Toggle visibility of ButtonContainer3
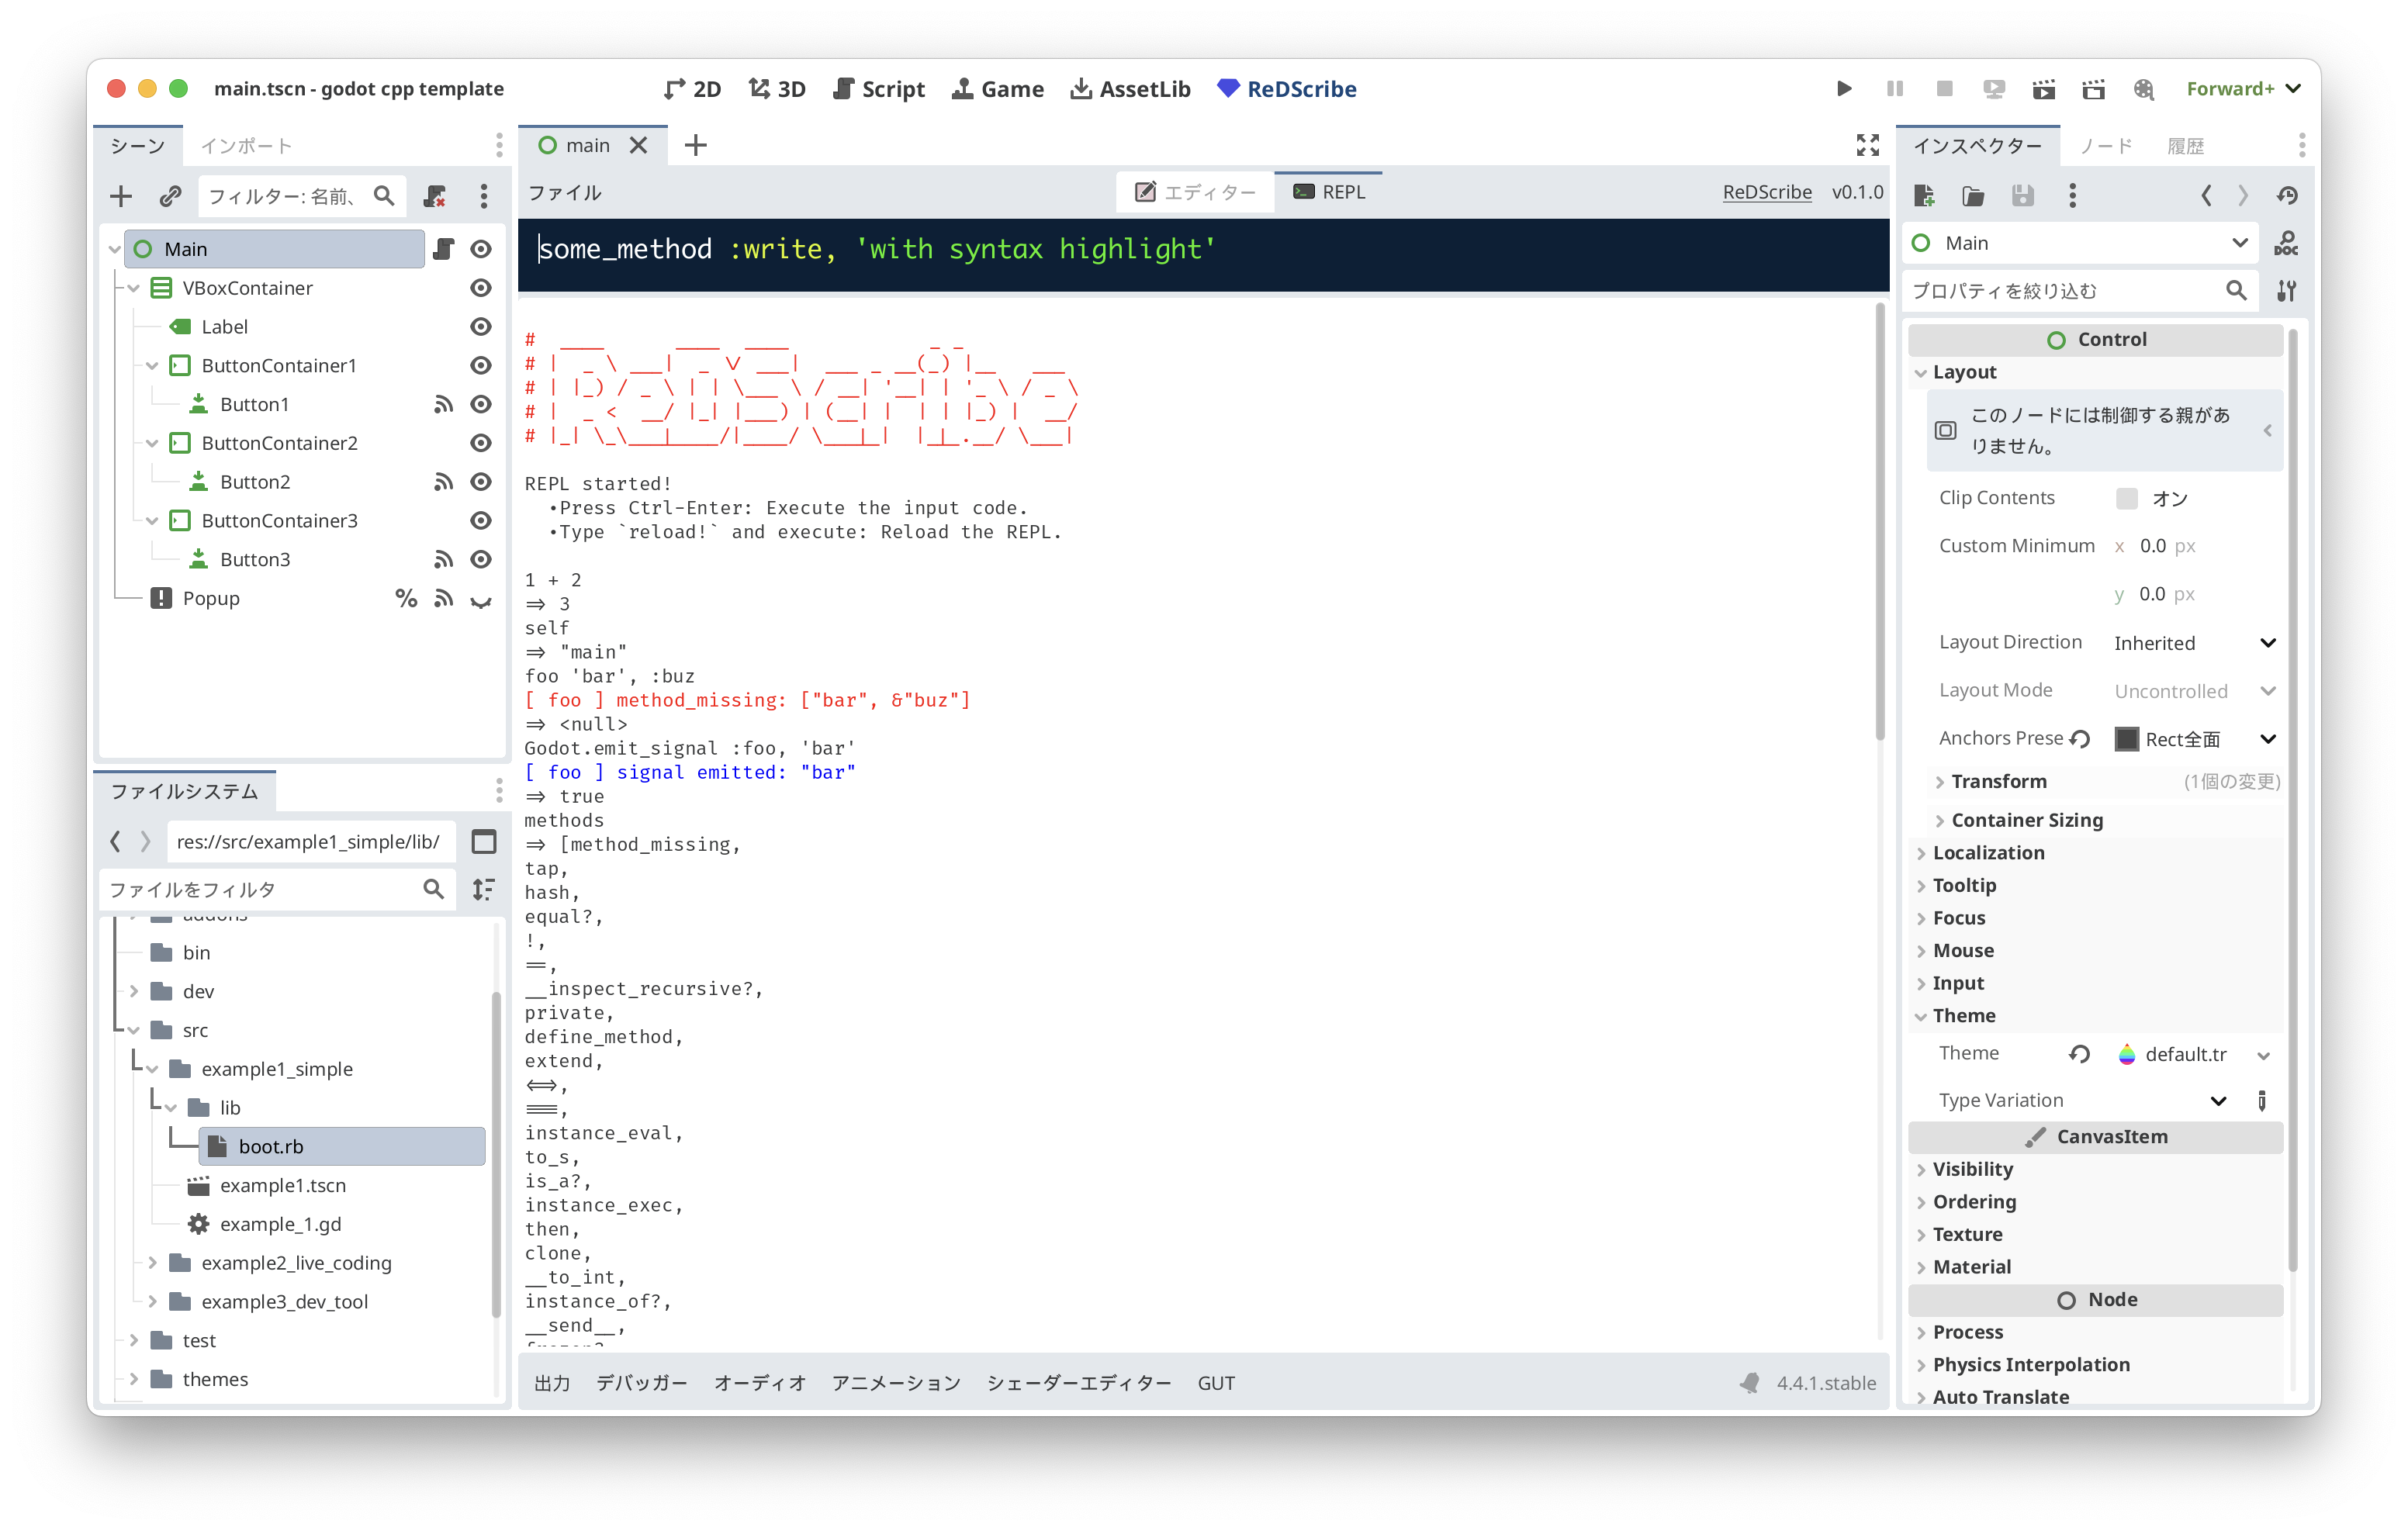Viewport: 2408px width, 1531px height. [x=481, y=521]
